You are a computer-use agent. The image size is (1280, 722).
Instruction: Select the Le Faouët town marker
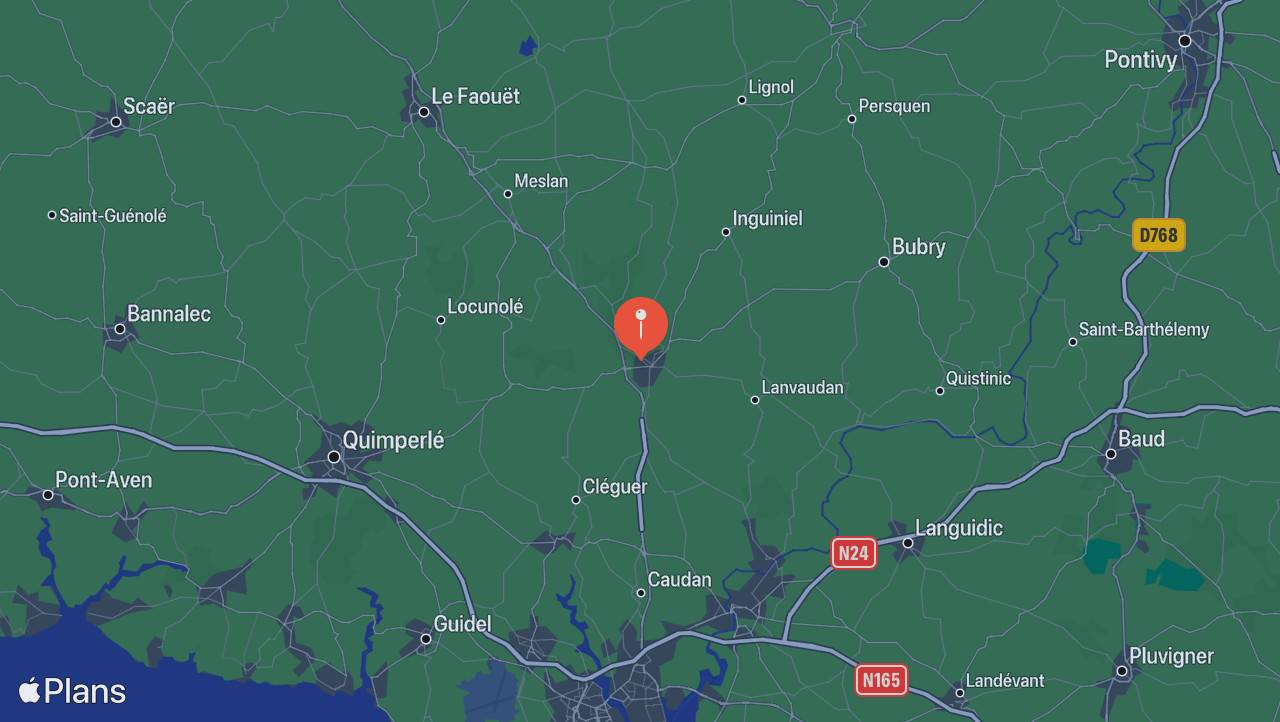(x=424, y=112)
